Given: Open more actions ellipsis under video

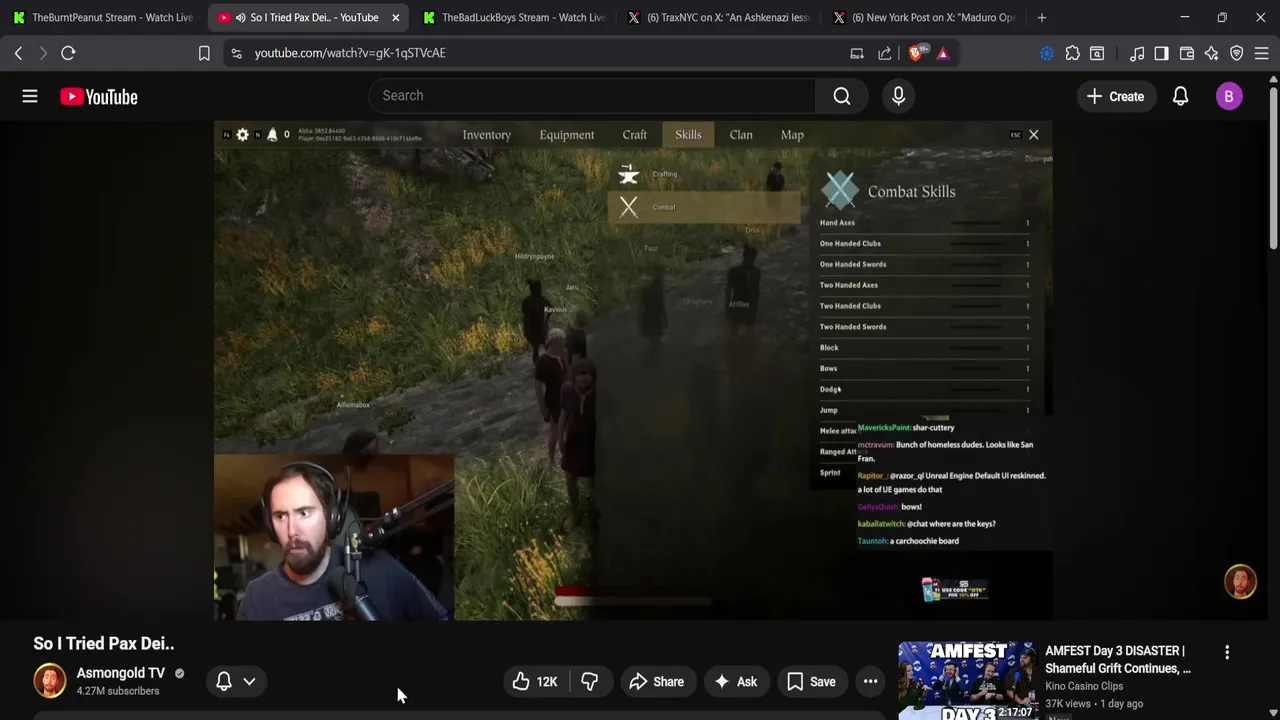Looking at the screenshot, I should (870, 682).
